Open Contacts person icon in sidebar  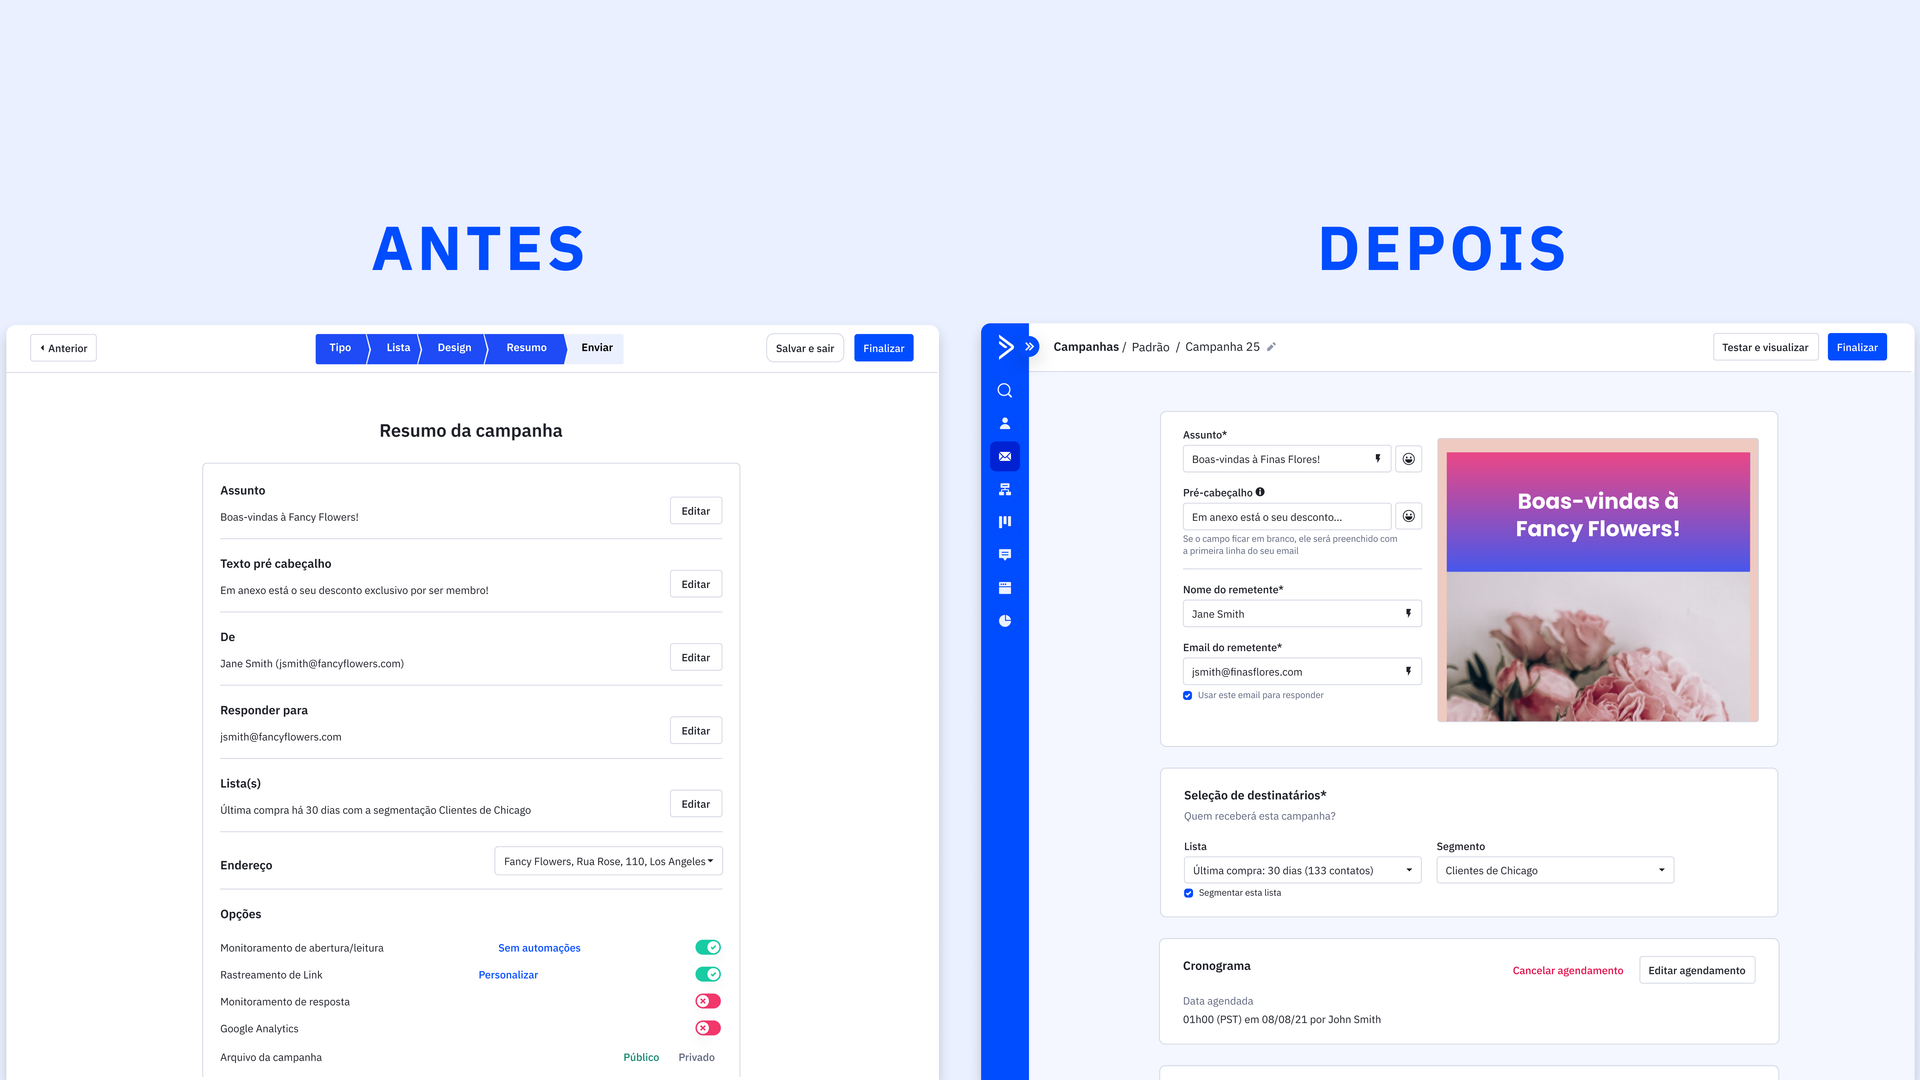click(x=1005, y=423)
